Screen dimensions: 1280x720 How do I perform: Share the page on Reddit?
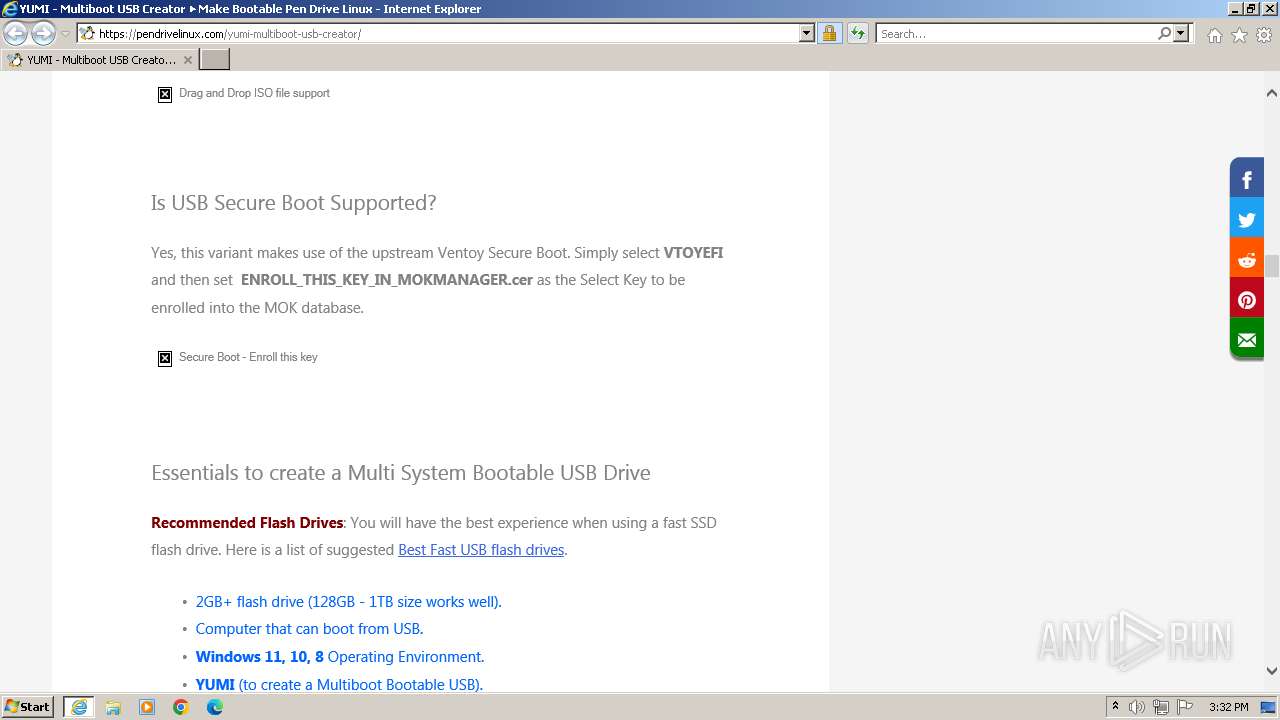coord(1247,260)
